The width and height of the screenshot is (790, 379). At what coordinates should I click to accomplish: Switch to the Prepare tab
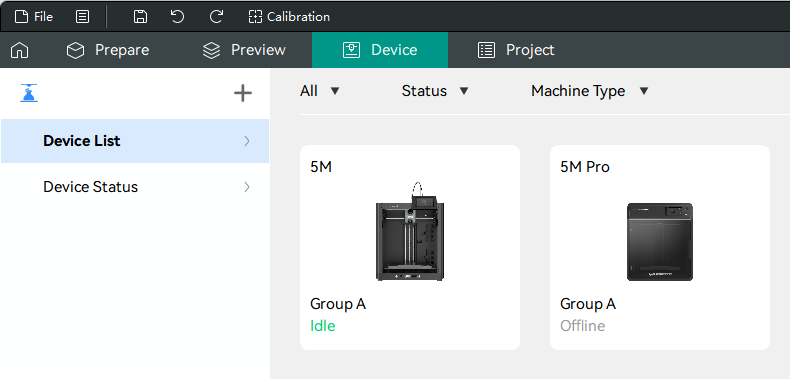(108, 50)
